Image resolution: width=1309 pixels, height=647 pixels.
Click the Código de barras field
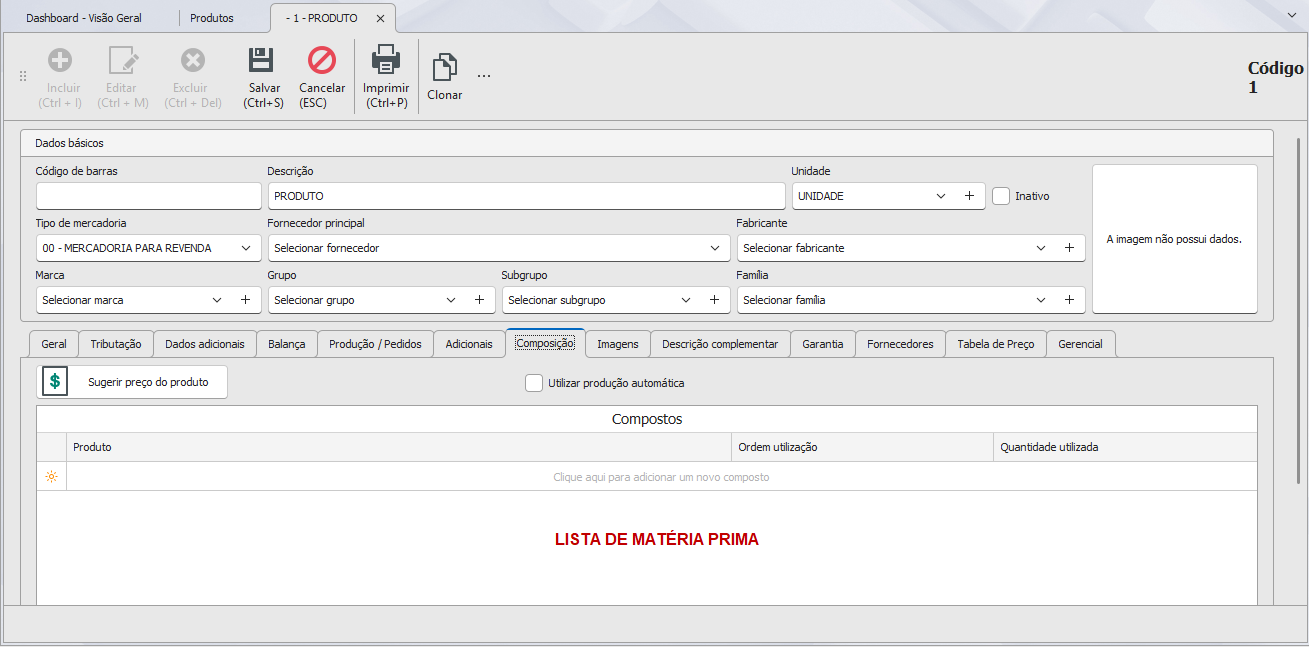pos(148,196)
